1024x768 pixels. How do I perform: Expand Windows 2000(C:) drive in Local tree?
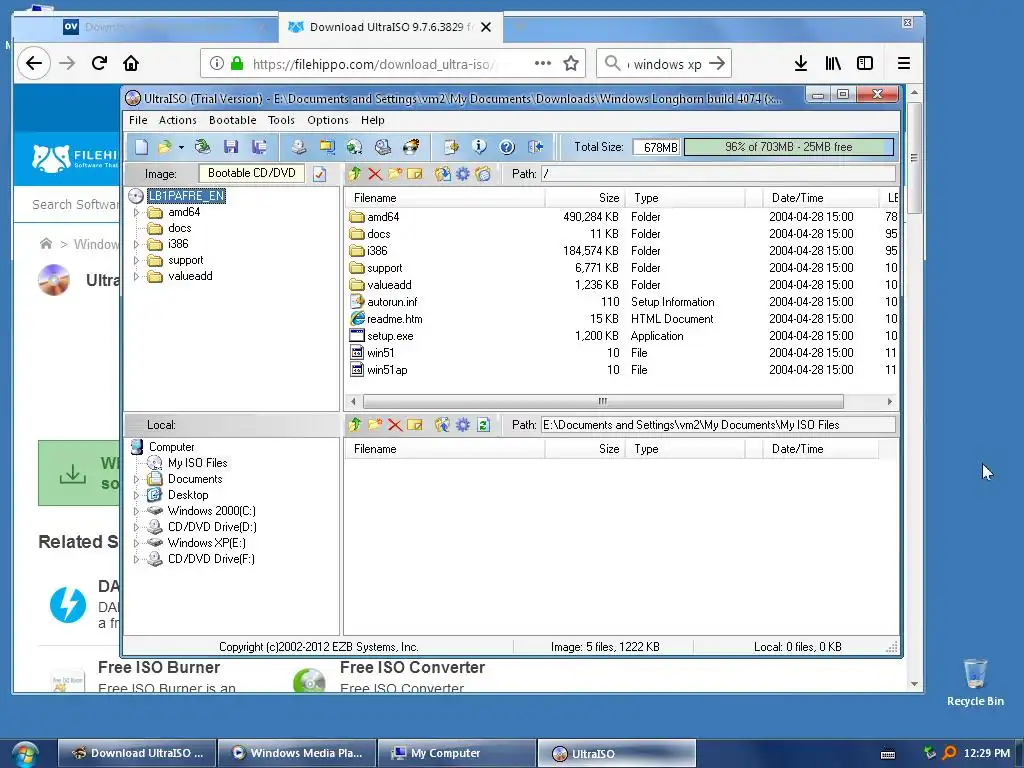[136, 511]
